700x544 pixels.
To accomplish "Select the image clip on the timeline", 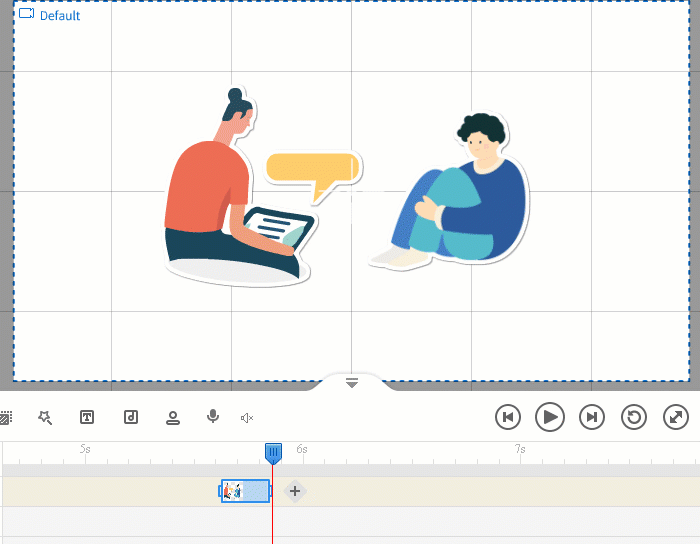I will point(246,491).
